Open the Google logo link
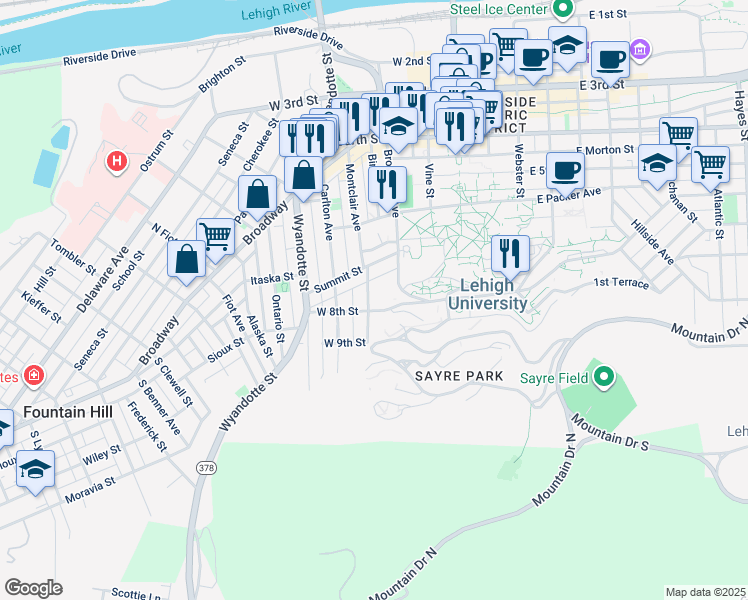This screenshot has height=600, width=748. (x=33, y=588)
